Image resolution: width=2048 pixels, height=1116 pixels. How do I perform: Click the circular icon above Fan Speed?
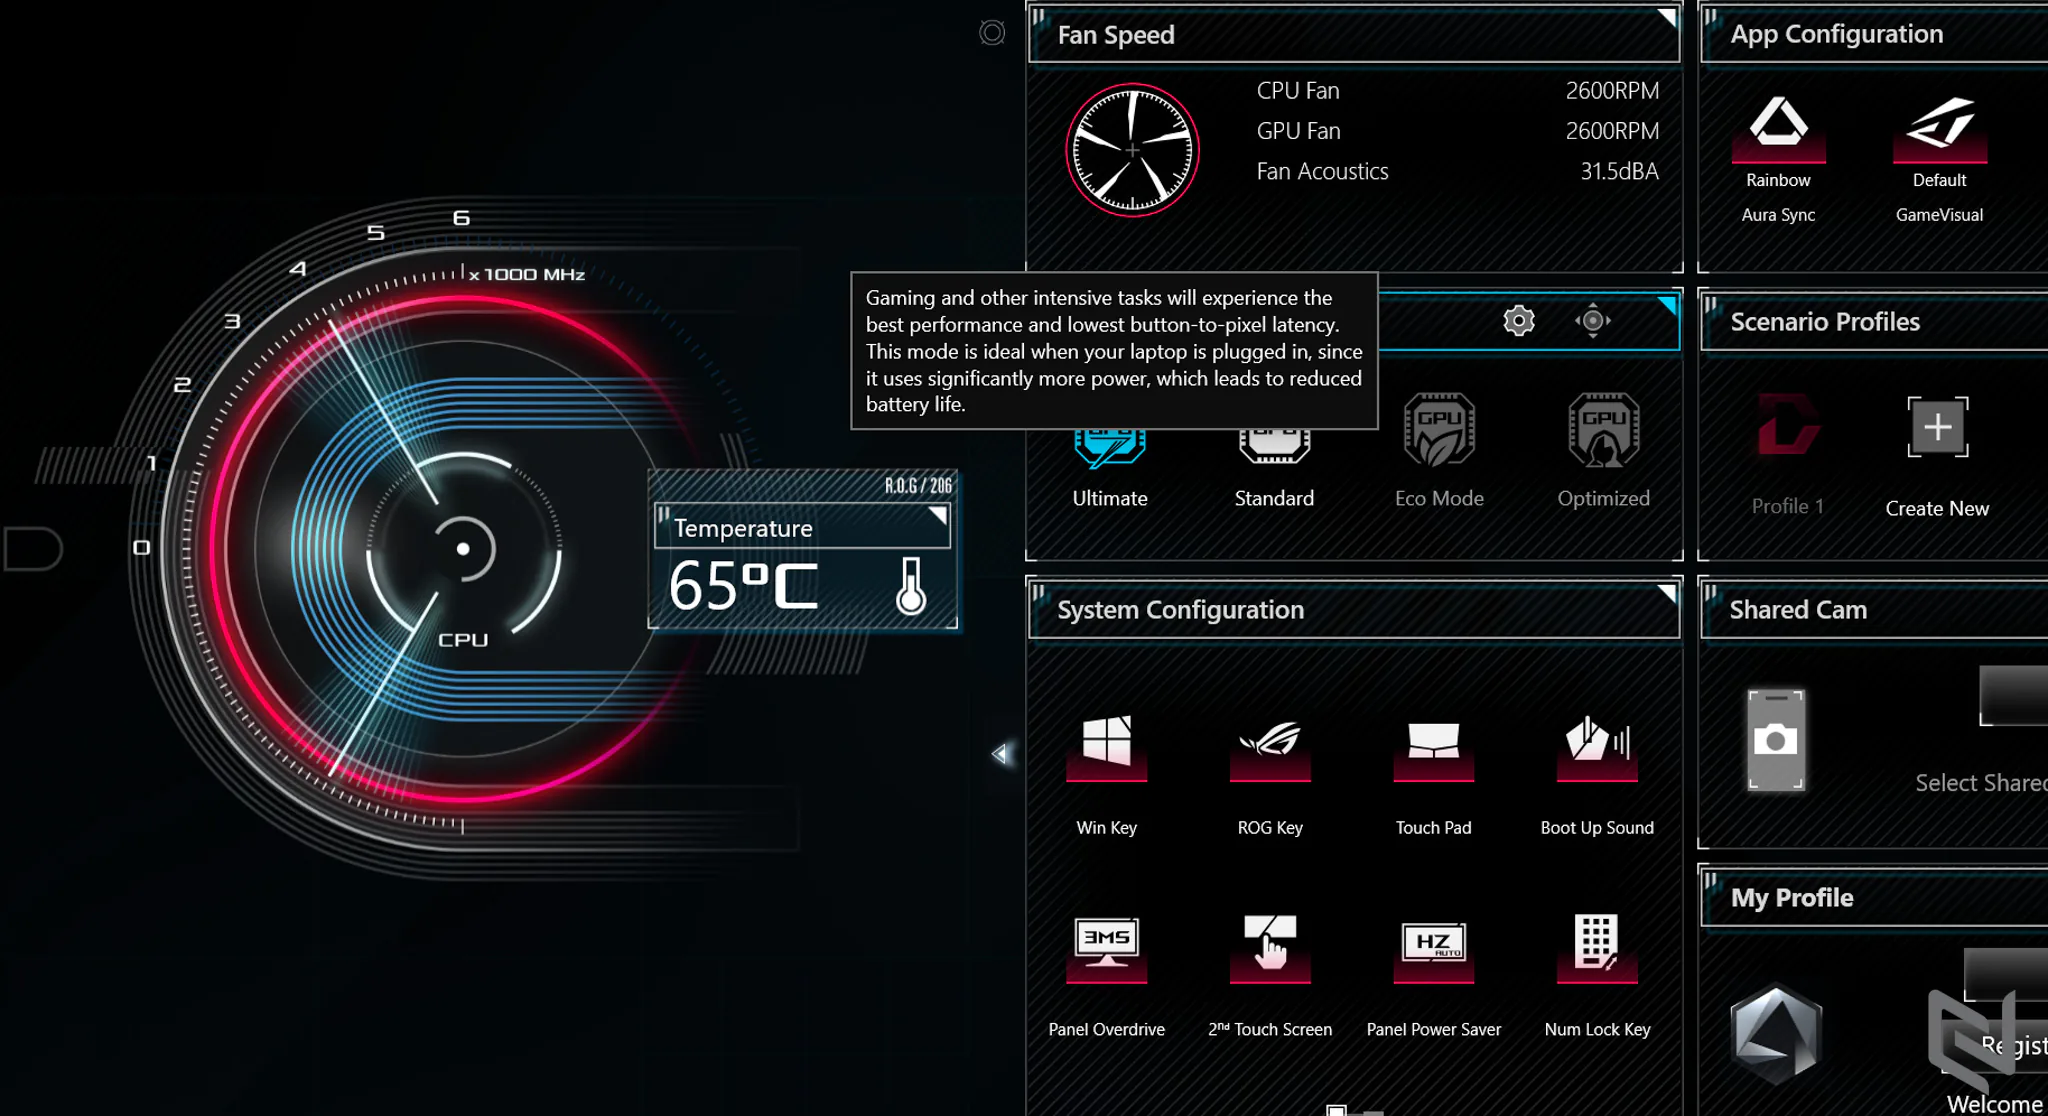pyautogui.click(x=992, y=33)
